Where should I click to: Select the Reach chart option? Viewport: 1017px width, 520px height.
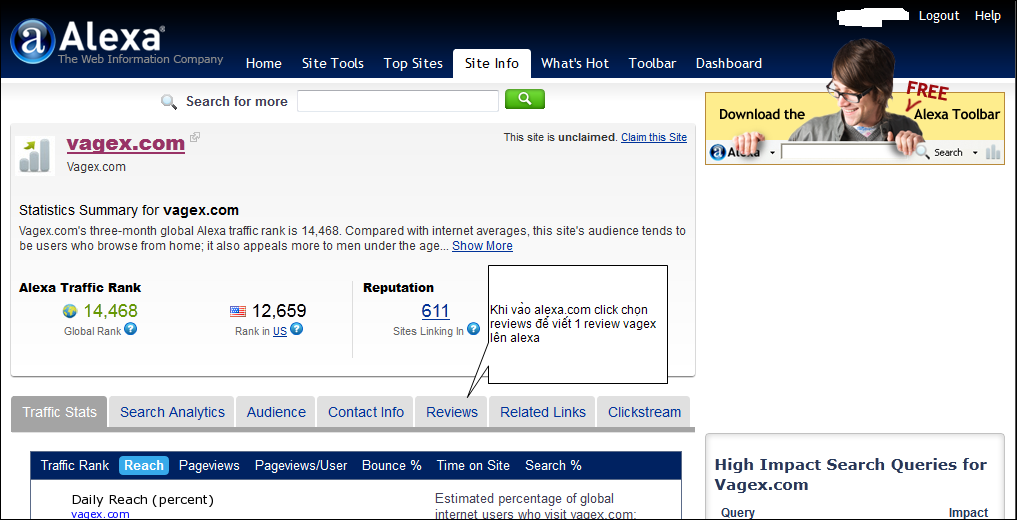click(x=144, y=466)
